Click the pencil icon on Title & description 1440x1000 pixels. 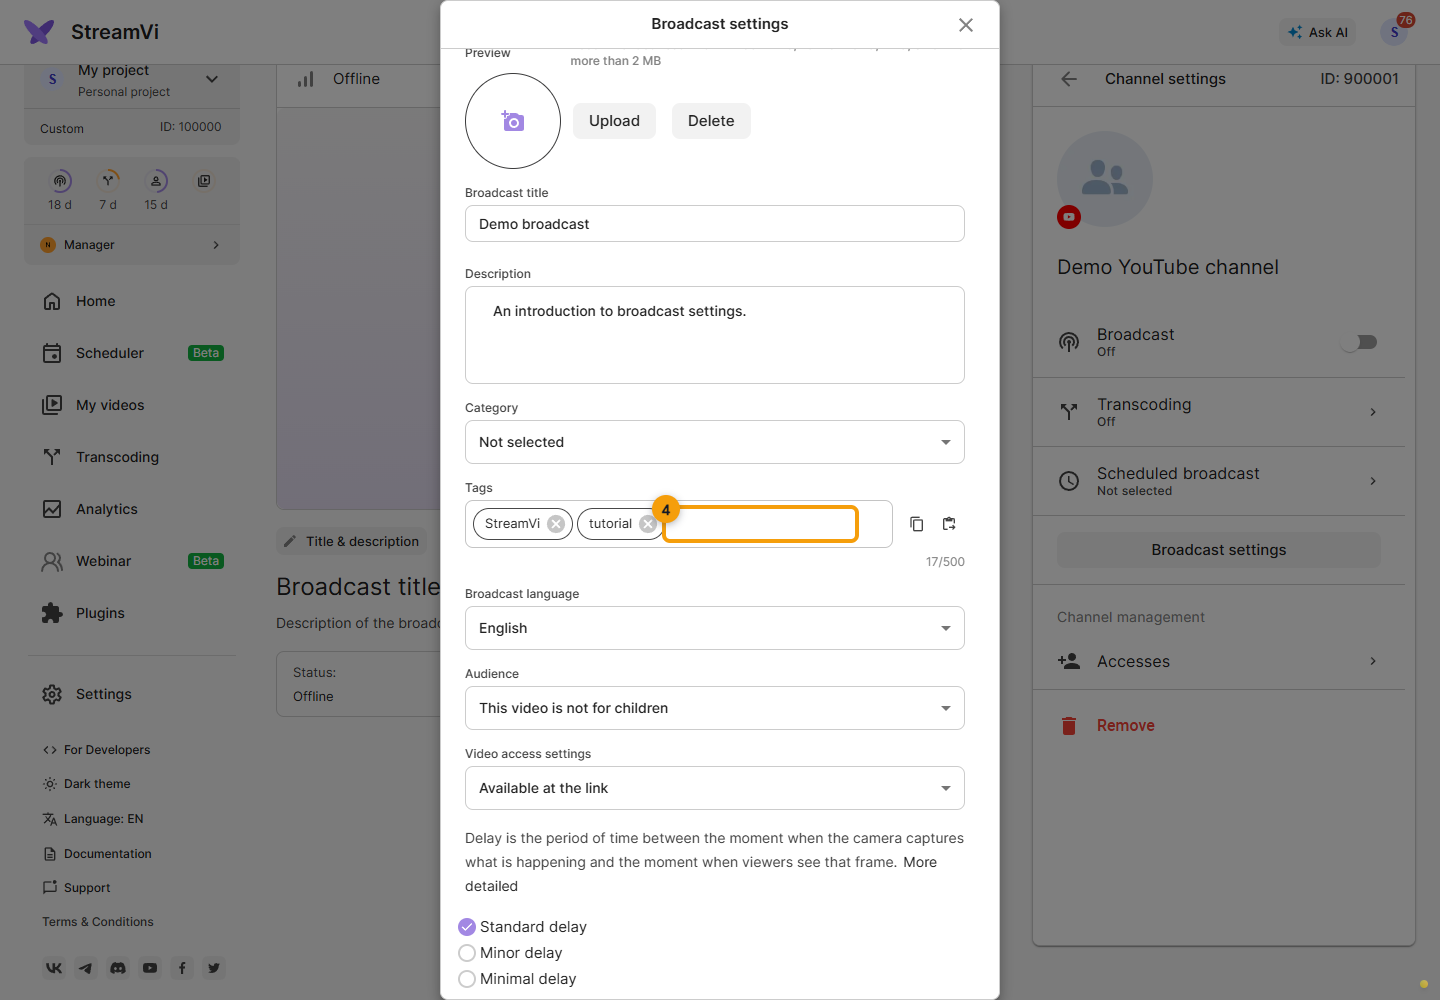[x=290, y=541]
